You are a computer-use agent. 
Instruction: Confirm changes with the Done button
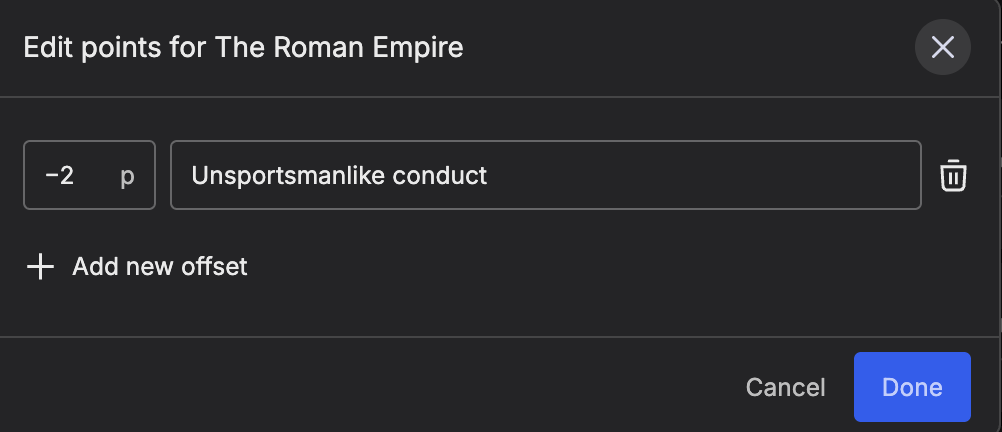coord(911,387)
